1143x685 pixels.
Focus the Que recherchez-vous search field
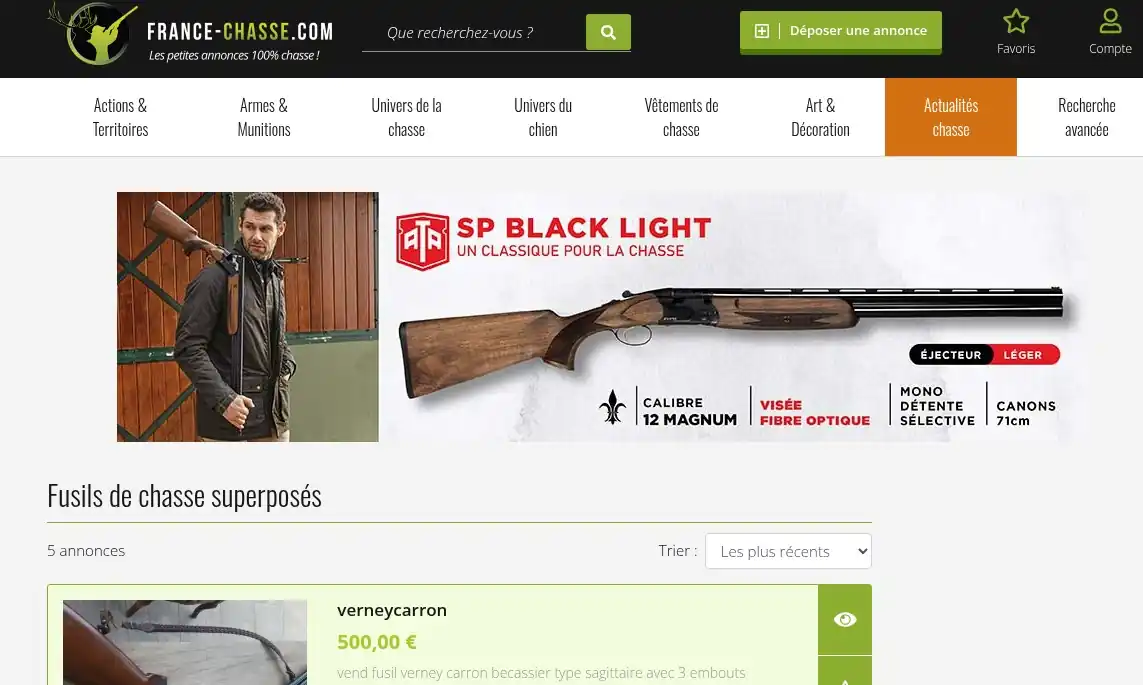[x=474, y=33]
